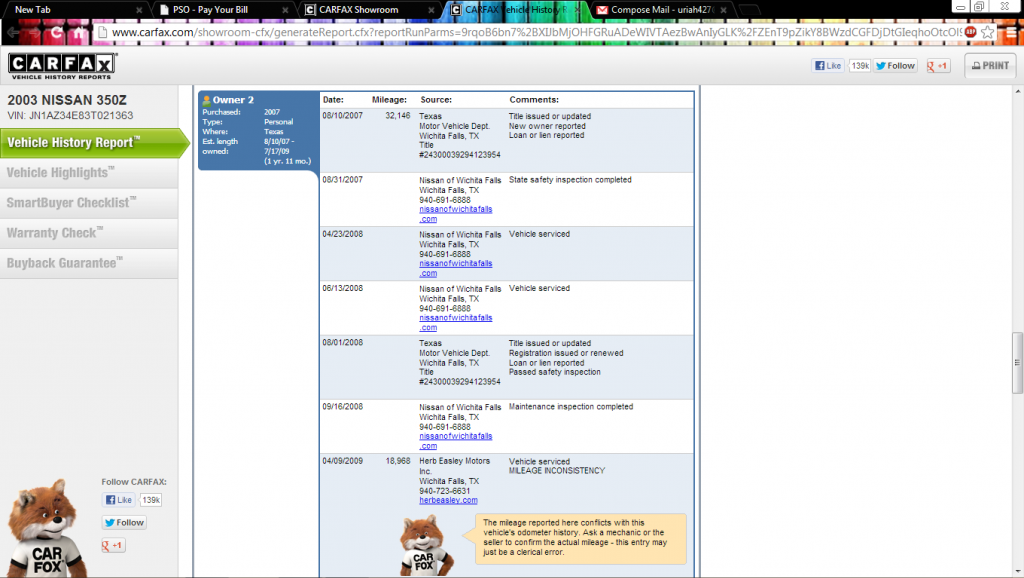
Task: Close the New Tab tab
Action: (139, 10)
